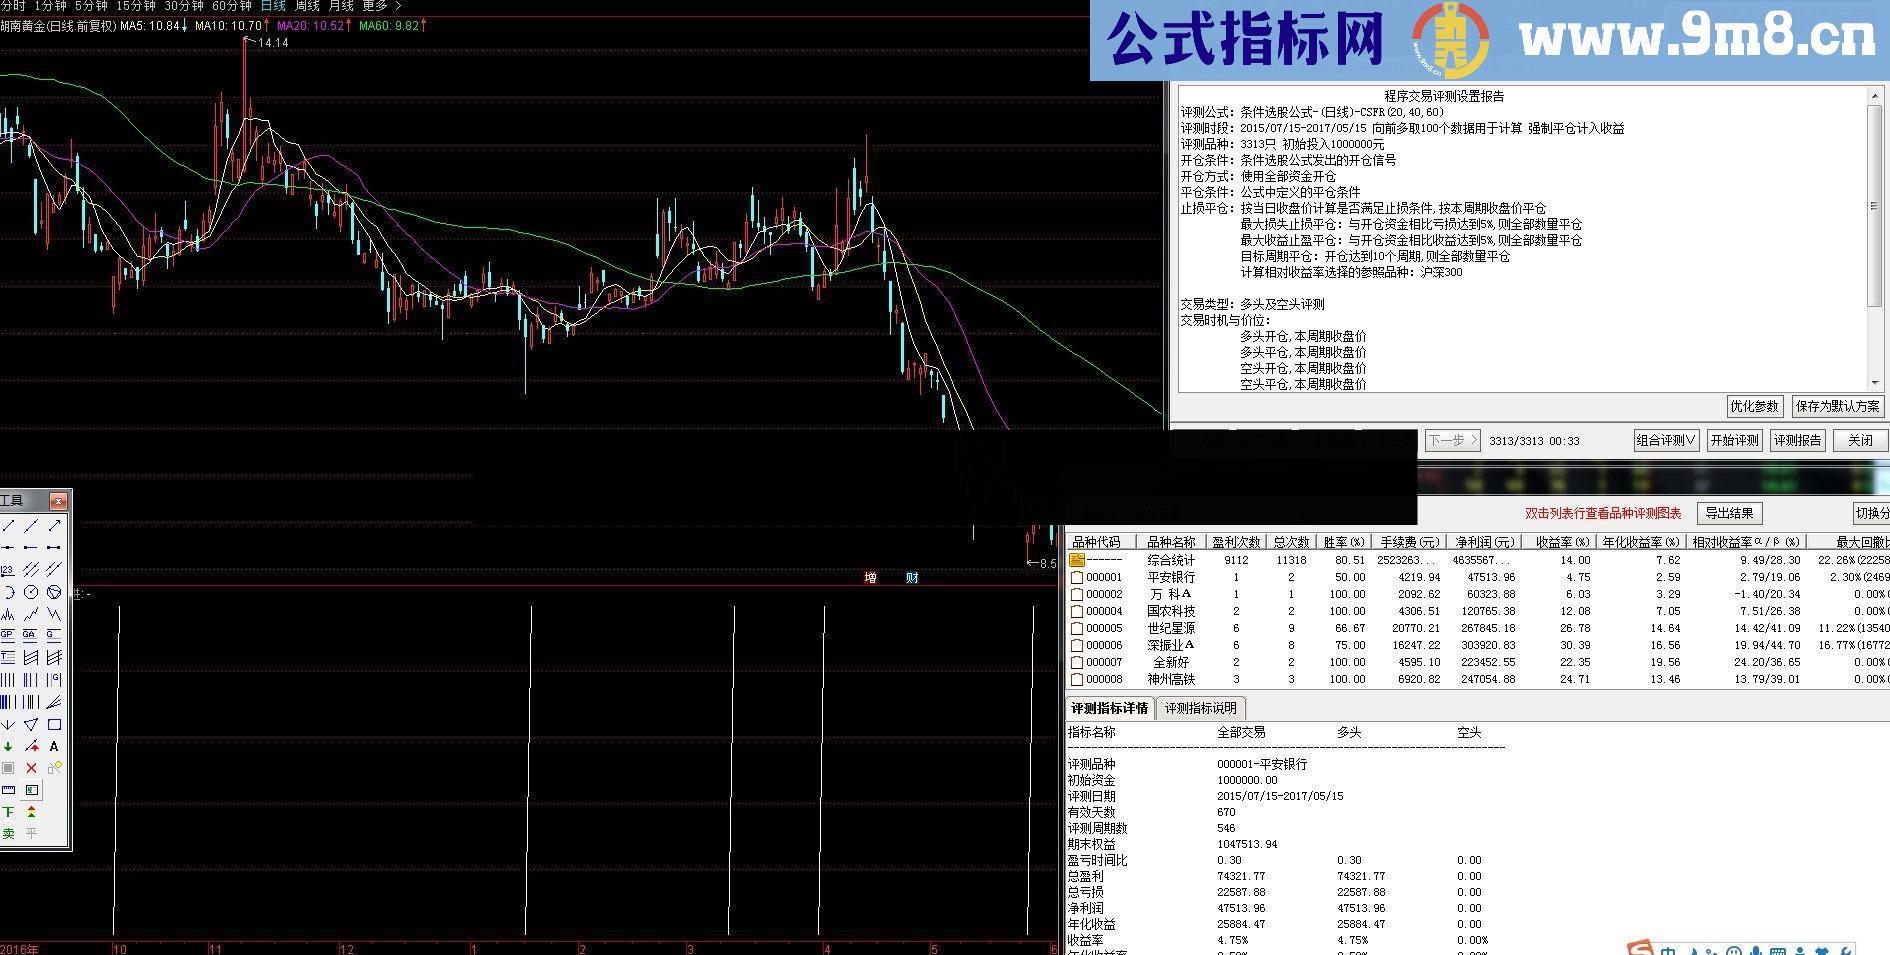1890x955 pixels.
Task: Select the red up arrow marker tool
Action: (31, 747)
